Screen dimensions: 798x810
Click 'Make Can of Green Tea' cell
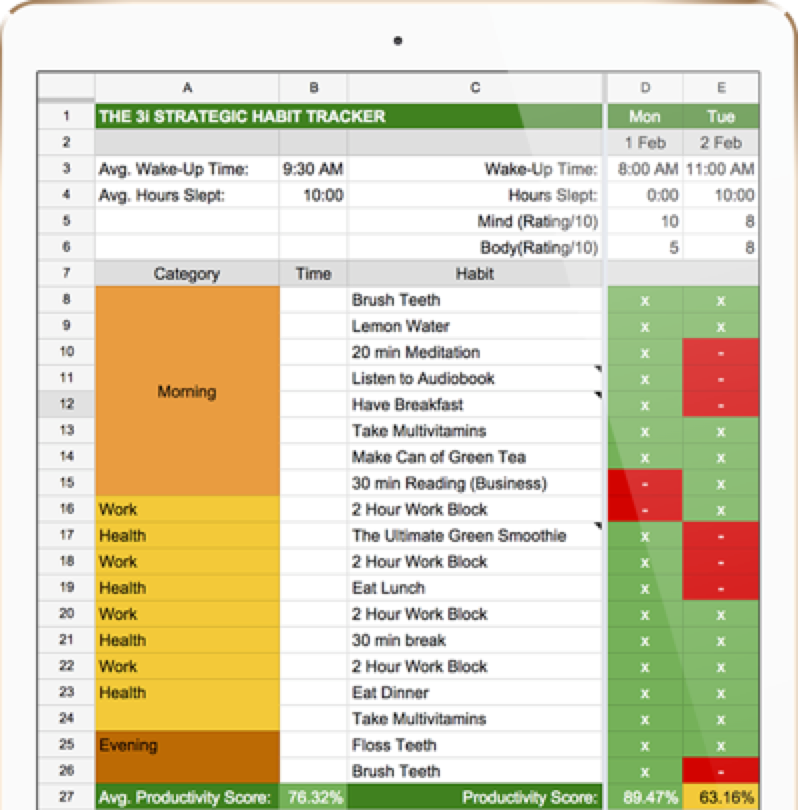tap(475, 457)
